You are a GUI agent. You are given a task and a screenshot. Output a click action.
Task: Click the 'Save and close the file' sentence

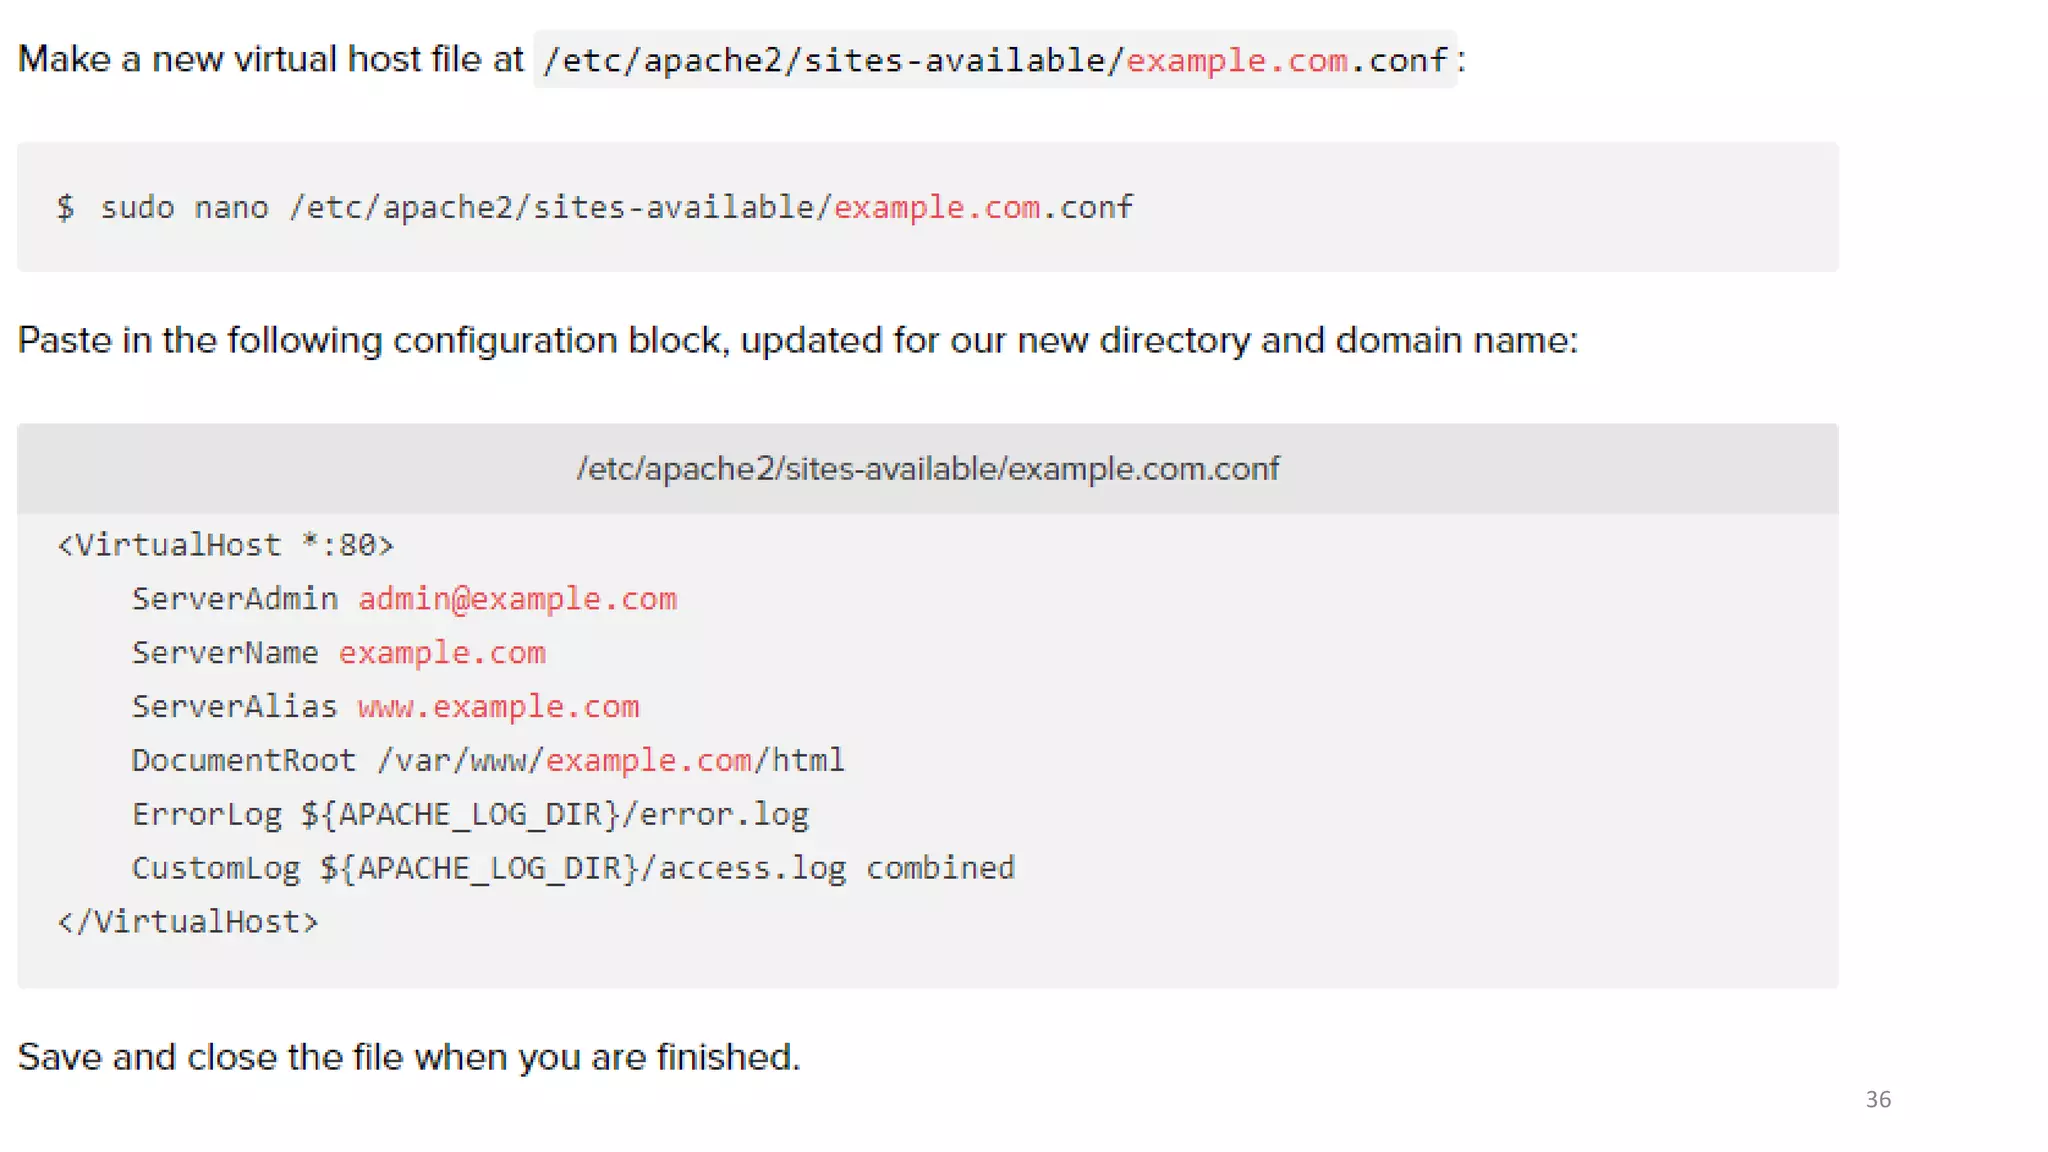click(409, 1057)
